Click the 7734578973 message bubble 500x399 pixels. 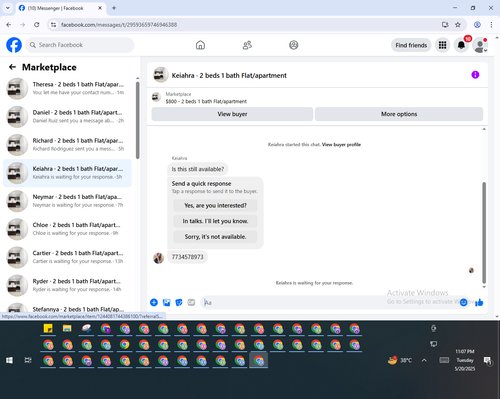tap(187, 257)
